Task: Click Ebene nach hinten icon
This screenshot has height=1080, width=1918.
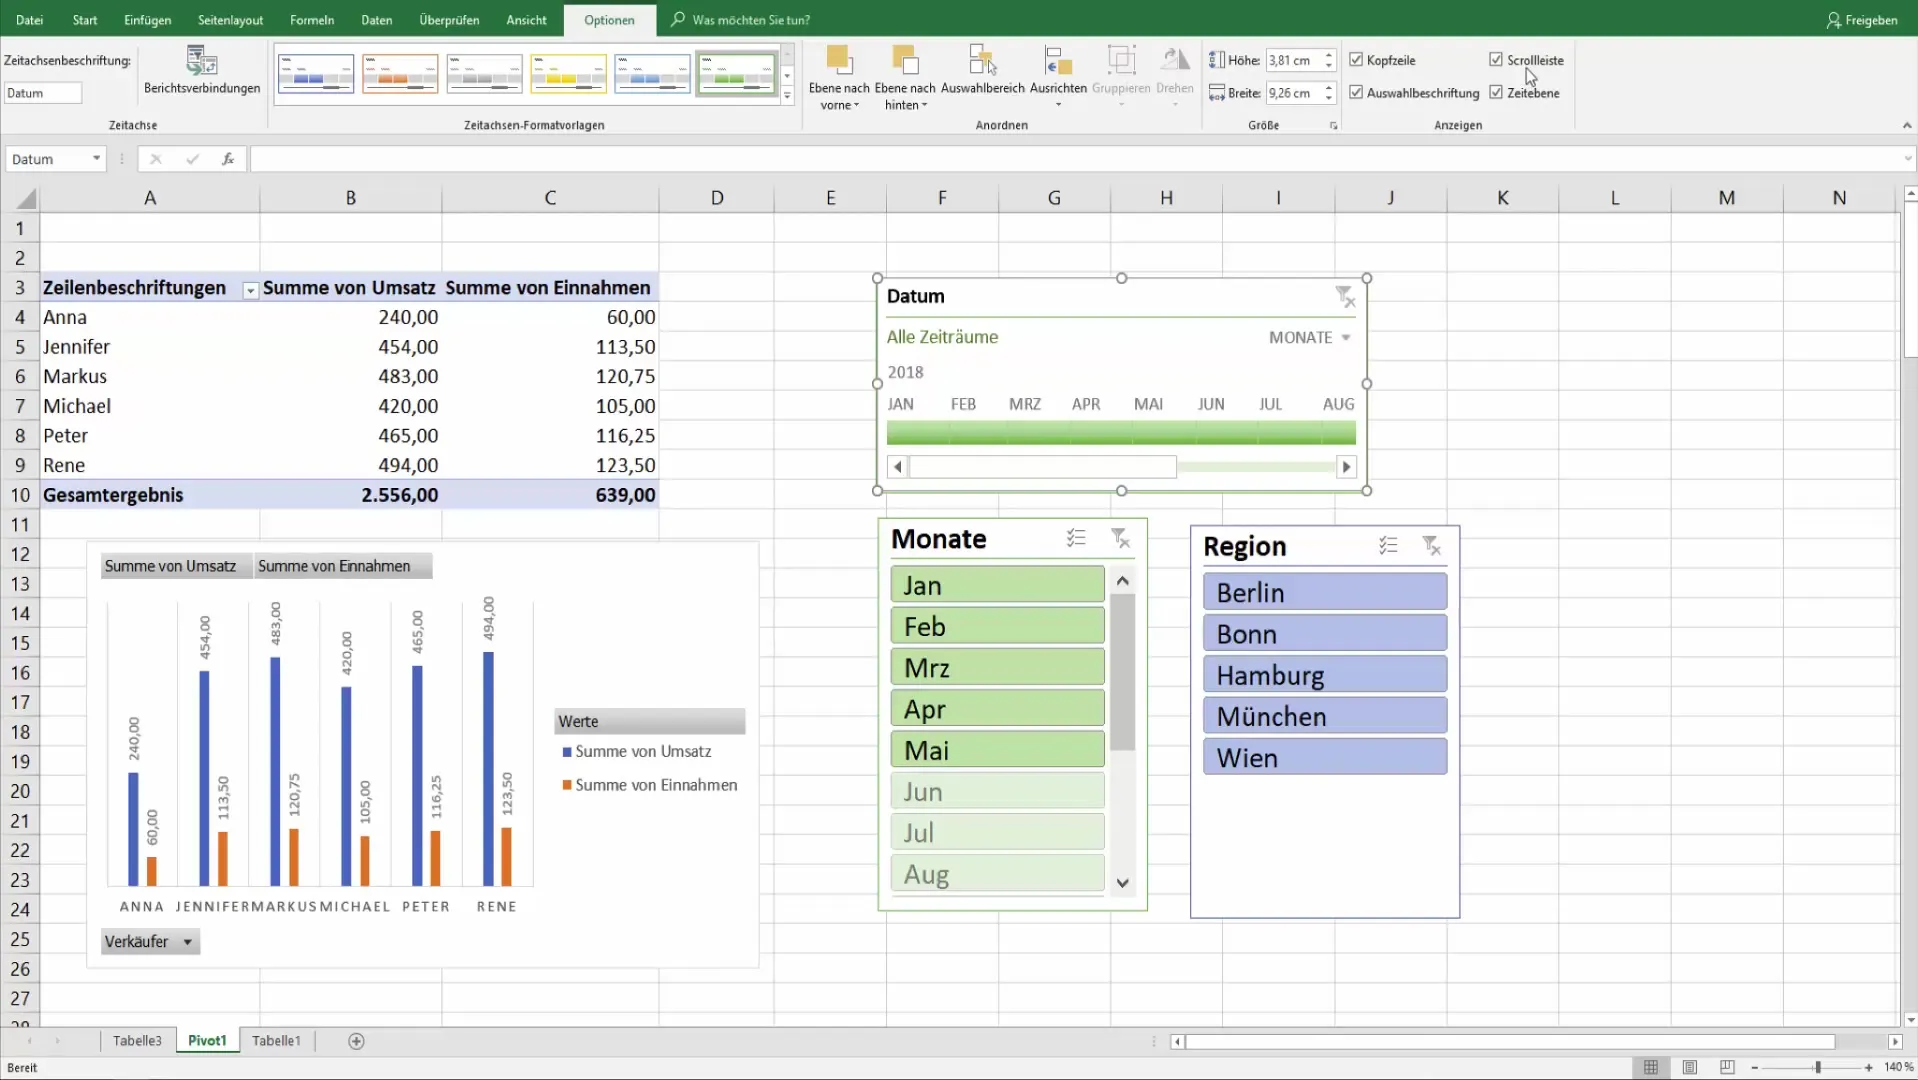Action: (x=905, y=61)
